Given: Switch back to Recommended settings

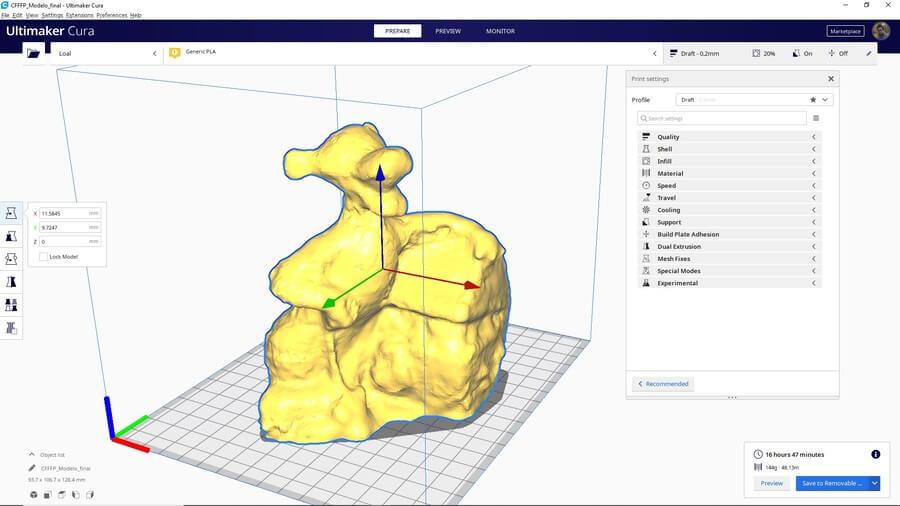Looking at the screenshot, I should 663,384.
